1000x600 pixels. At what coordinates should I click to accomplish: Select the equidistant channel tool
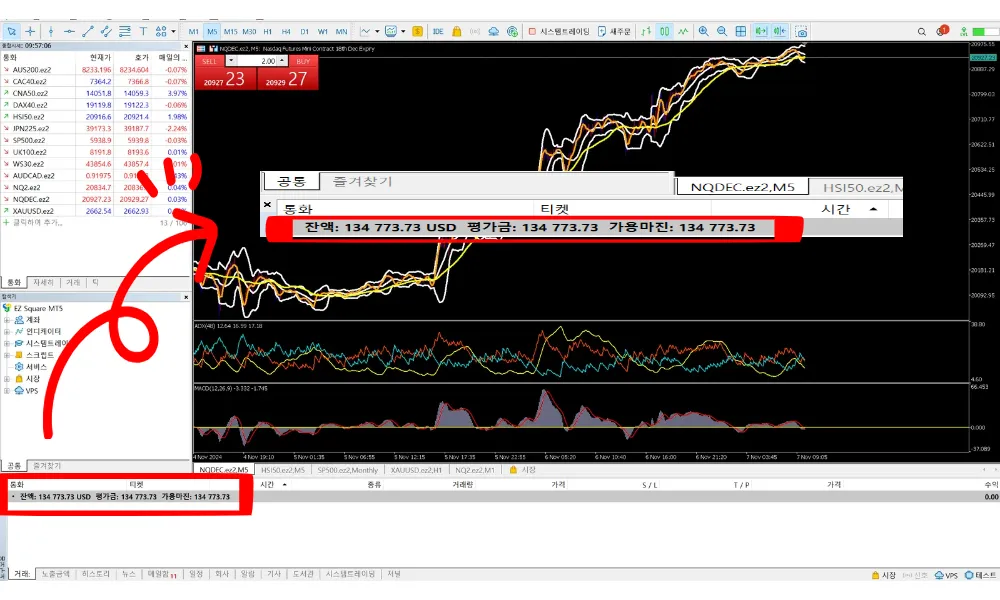coord(106,31)
